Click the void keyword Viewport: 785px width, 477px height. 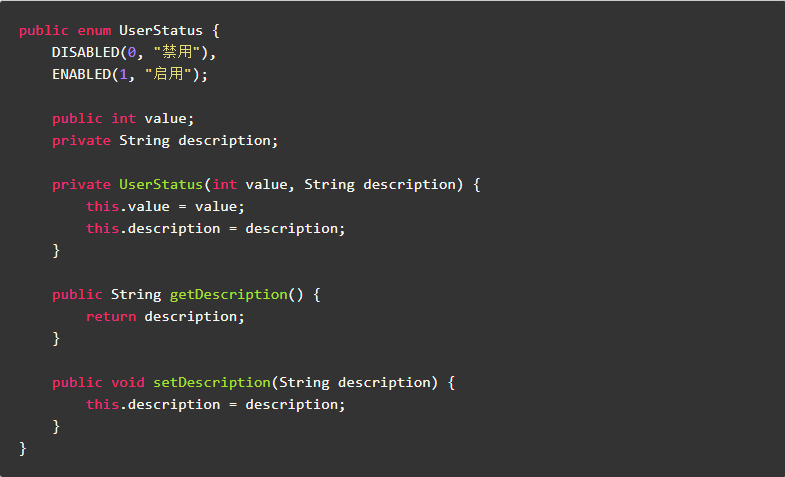(127, 382)
